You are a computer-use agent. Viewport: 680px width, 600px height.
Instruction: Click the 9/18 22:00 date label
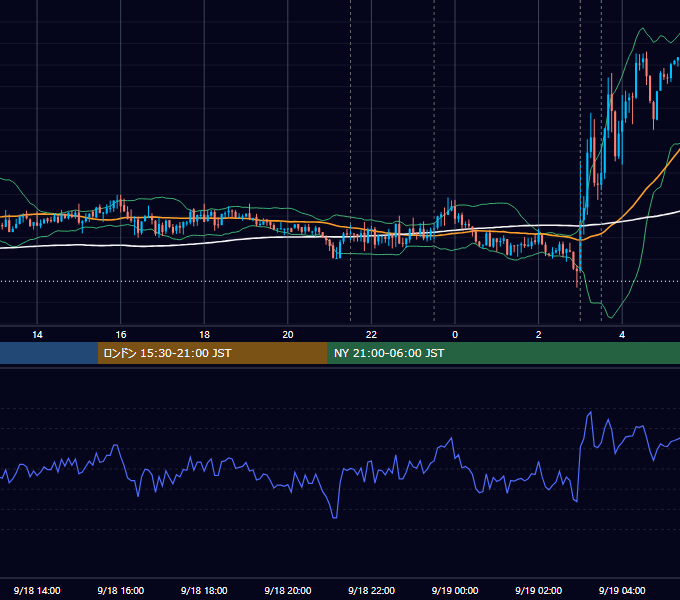pos(371,590)
